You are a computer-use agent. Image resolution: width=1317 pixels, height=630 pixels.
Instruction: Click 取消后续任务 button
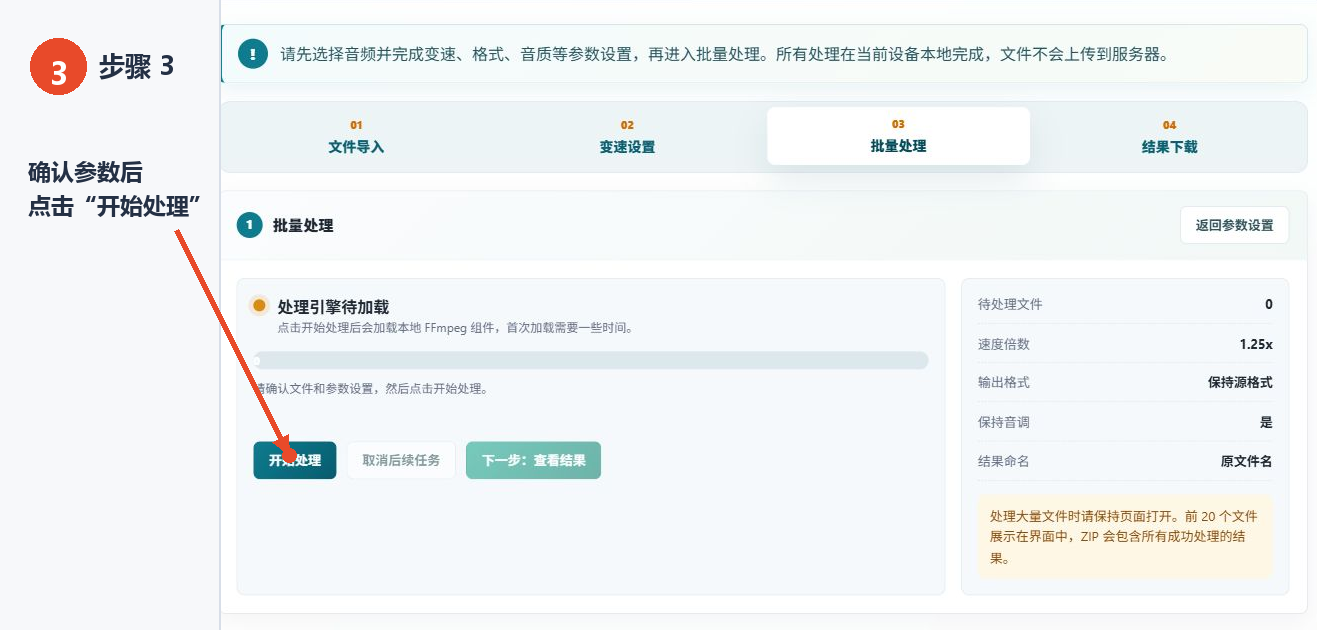coord(401,461)
